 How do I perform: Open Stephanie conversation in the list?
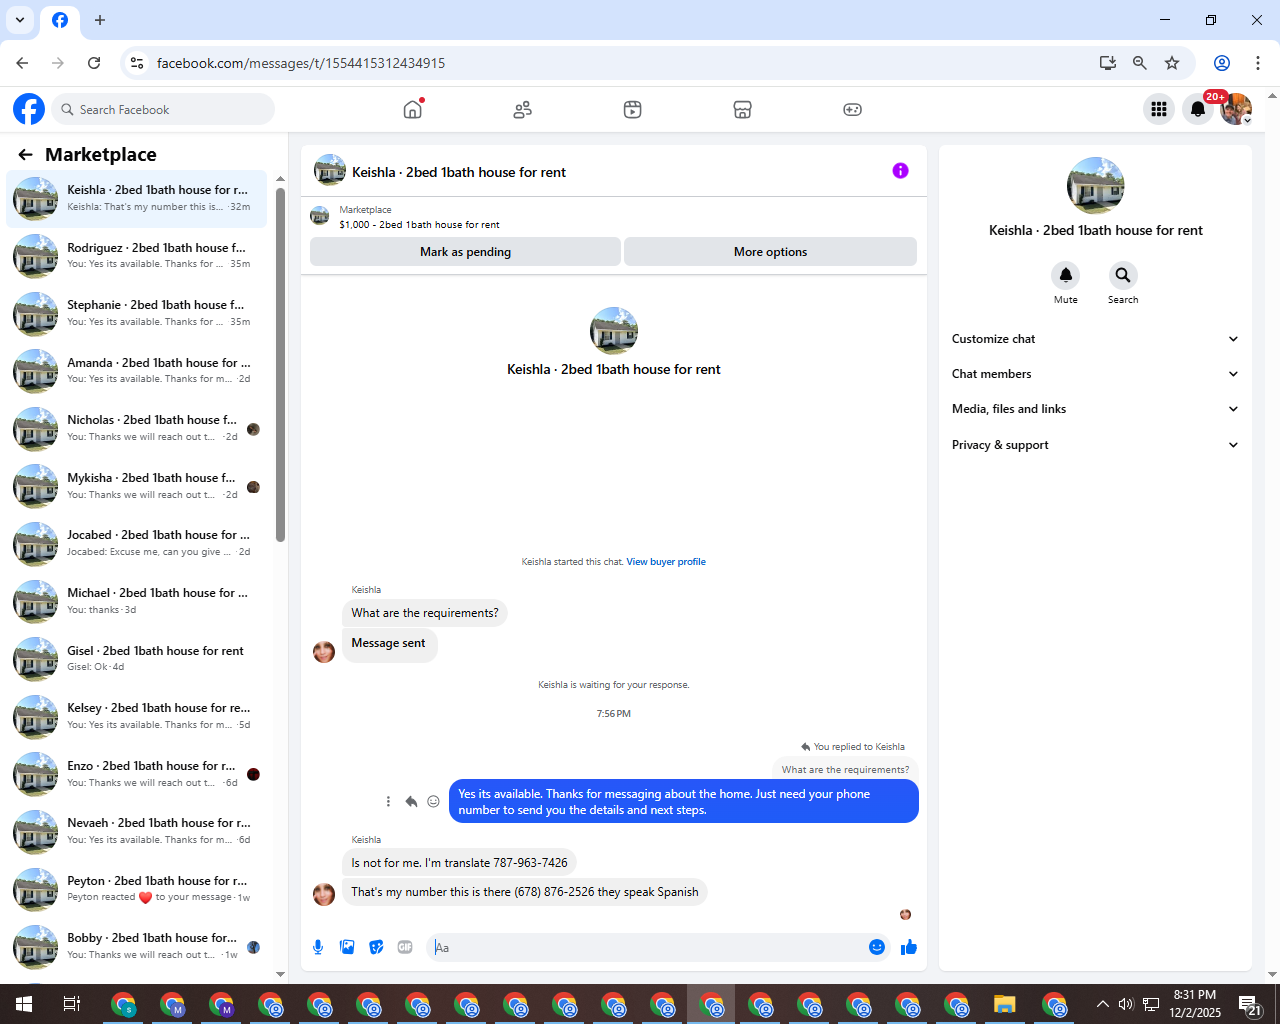[x=136, y=314]
